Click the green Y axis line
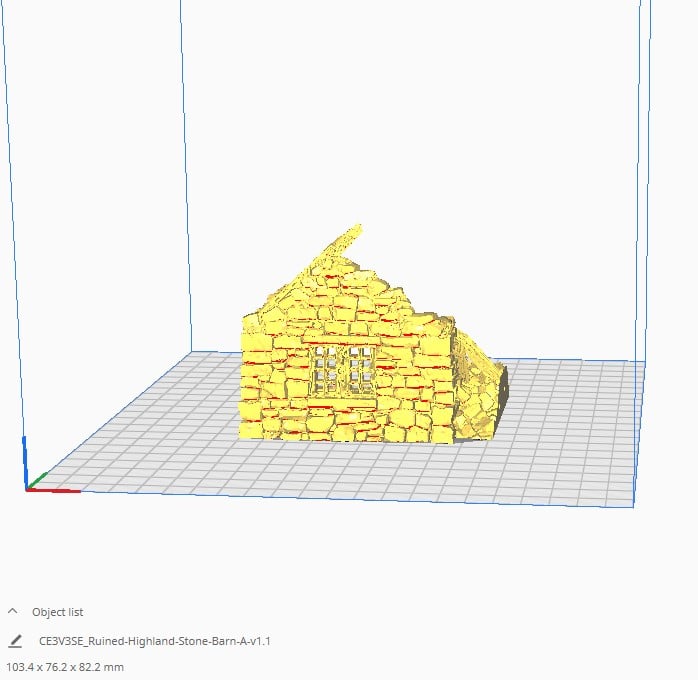Screen dimensions: 698x680 (x=37, y=480)
